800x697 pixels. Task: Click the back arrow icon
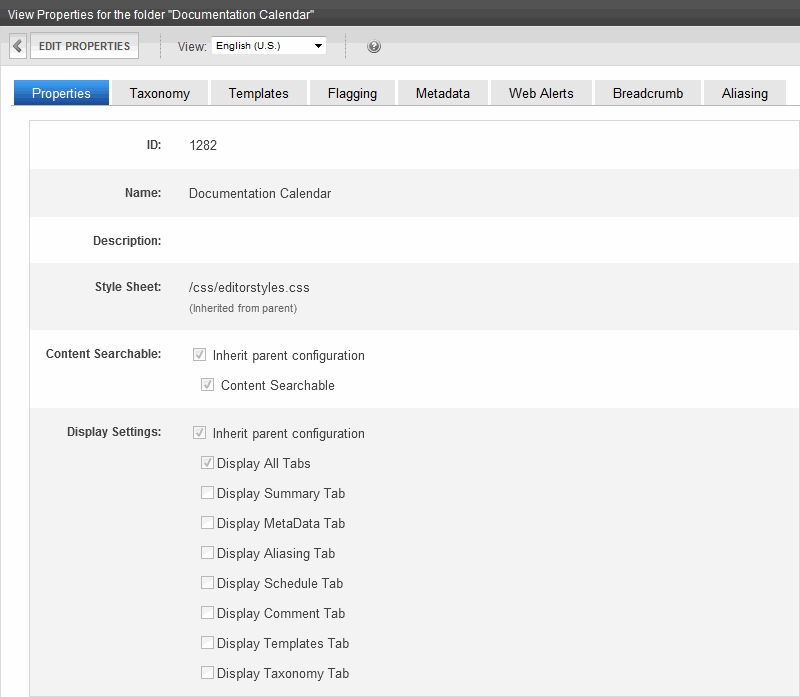tap(18, 46)
